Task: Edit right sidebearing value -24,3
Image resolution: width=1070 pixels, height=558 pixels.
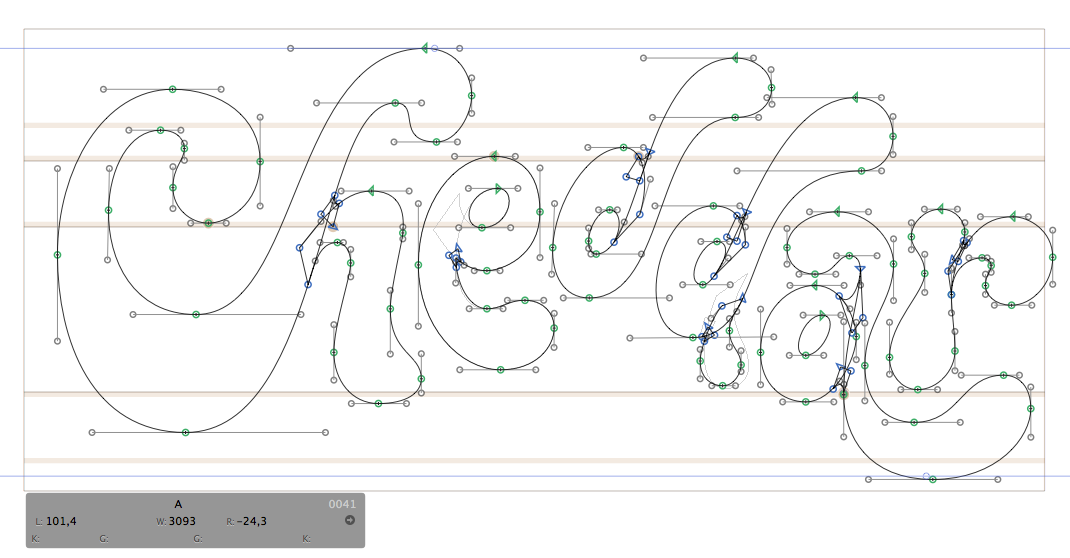Action: coord(252,521)
